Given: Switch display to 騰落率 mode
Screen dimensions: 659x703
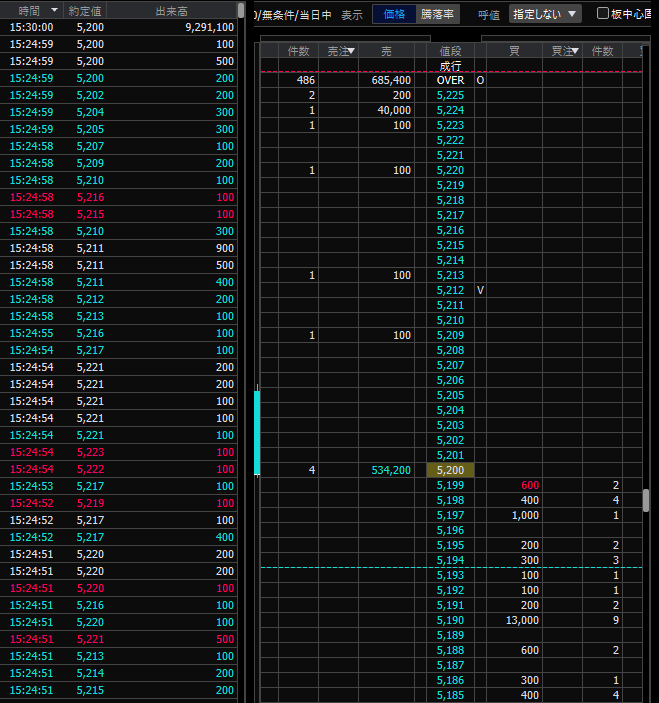Looking at the screenshot, I should [x=437, y=14].
